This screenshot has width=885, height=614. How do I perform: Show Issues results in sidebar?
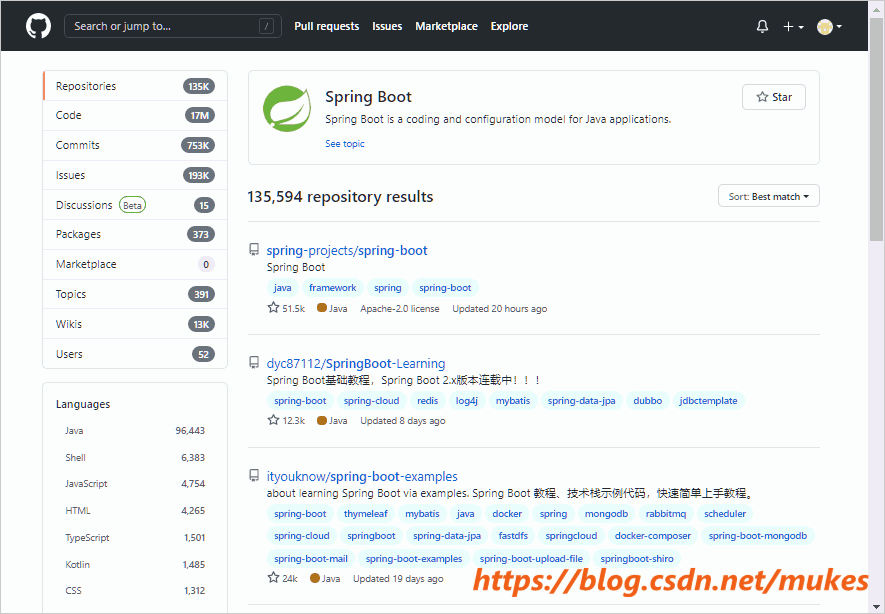click(135, 175)
